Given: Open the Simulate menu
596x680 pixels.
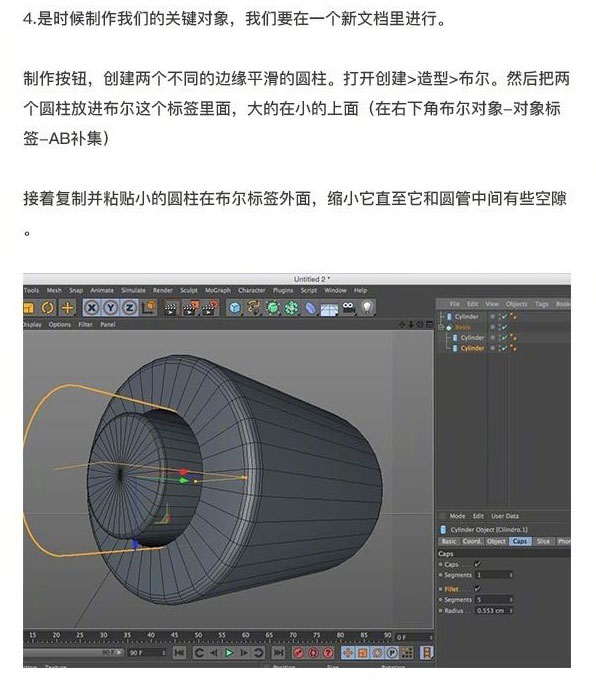Looking at the screenshot, I should tap(133, 290).
